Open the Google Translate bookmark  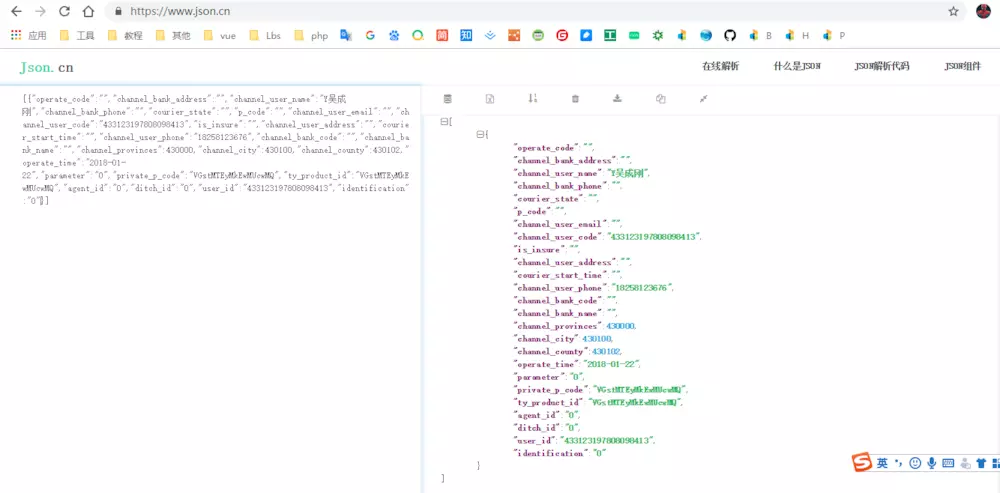click(x=346, y=36)
